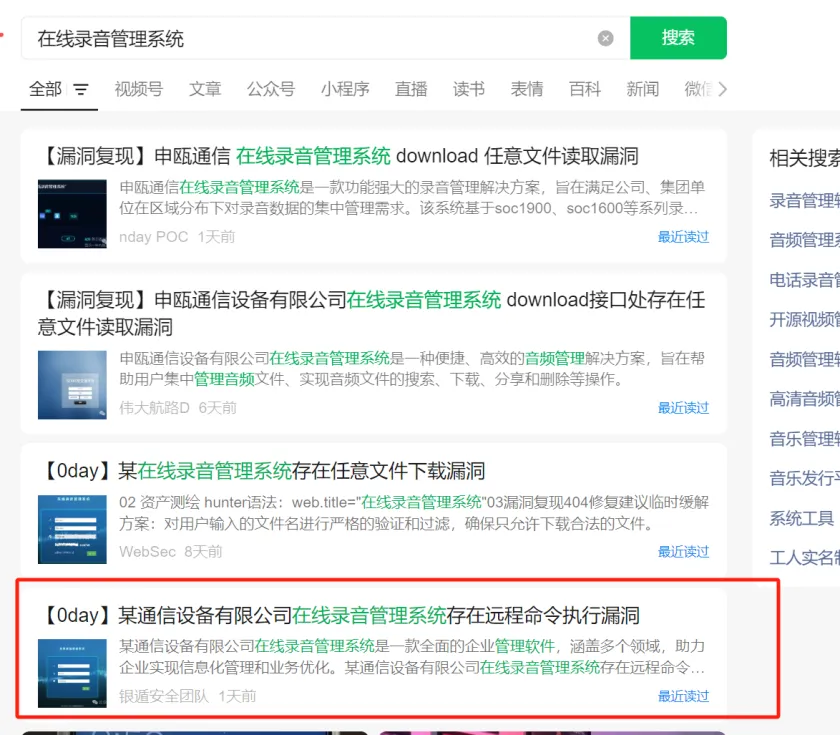840x735 pixels.
Task: Switch to the 直播 tab
Action: click(x=411, y=89)
